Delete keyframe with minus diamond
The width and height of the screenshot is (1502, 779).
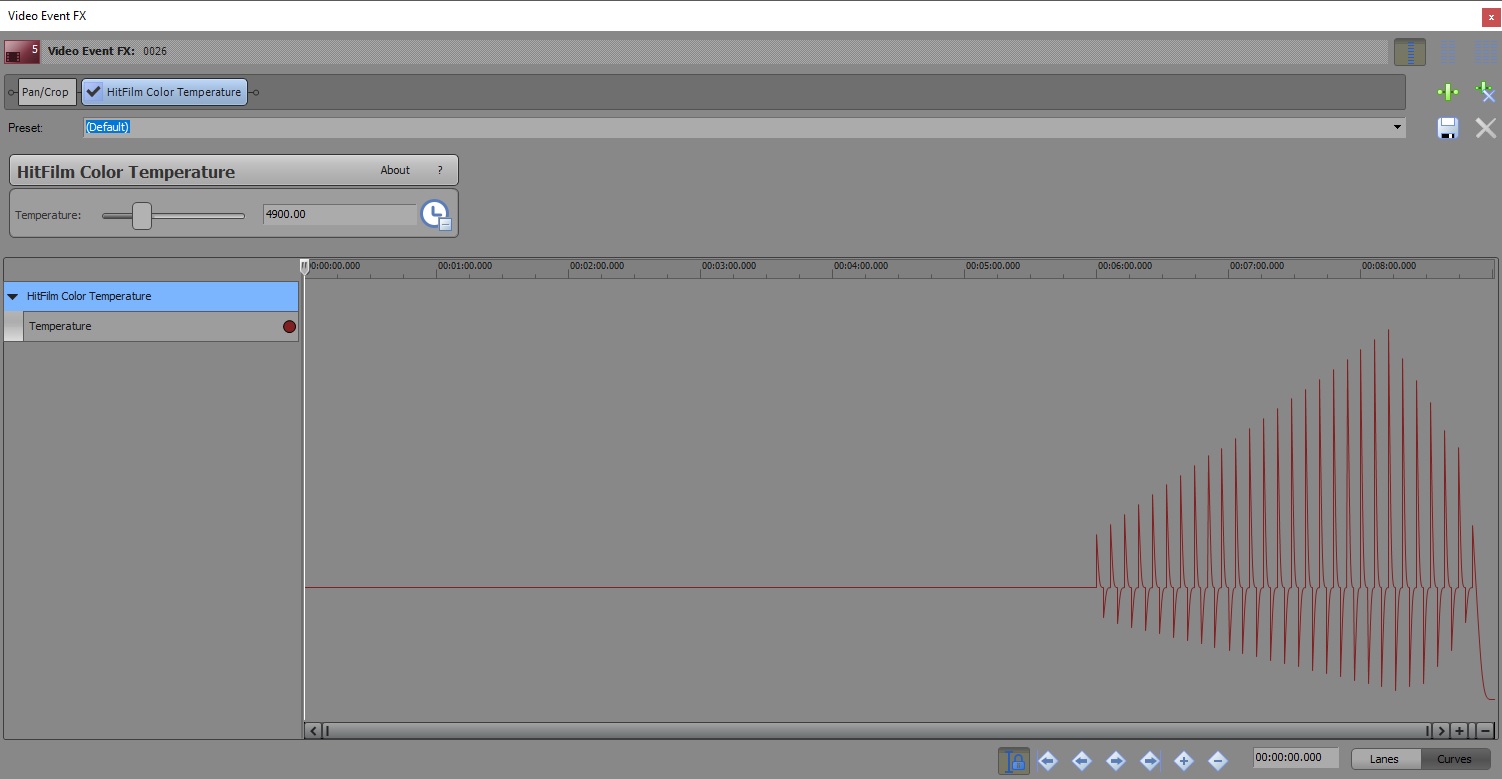(1218, 761)
